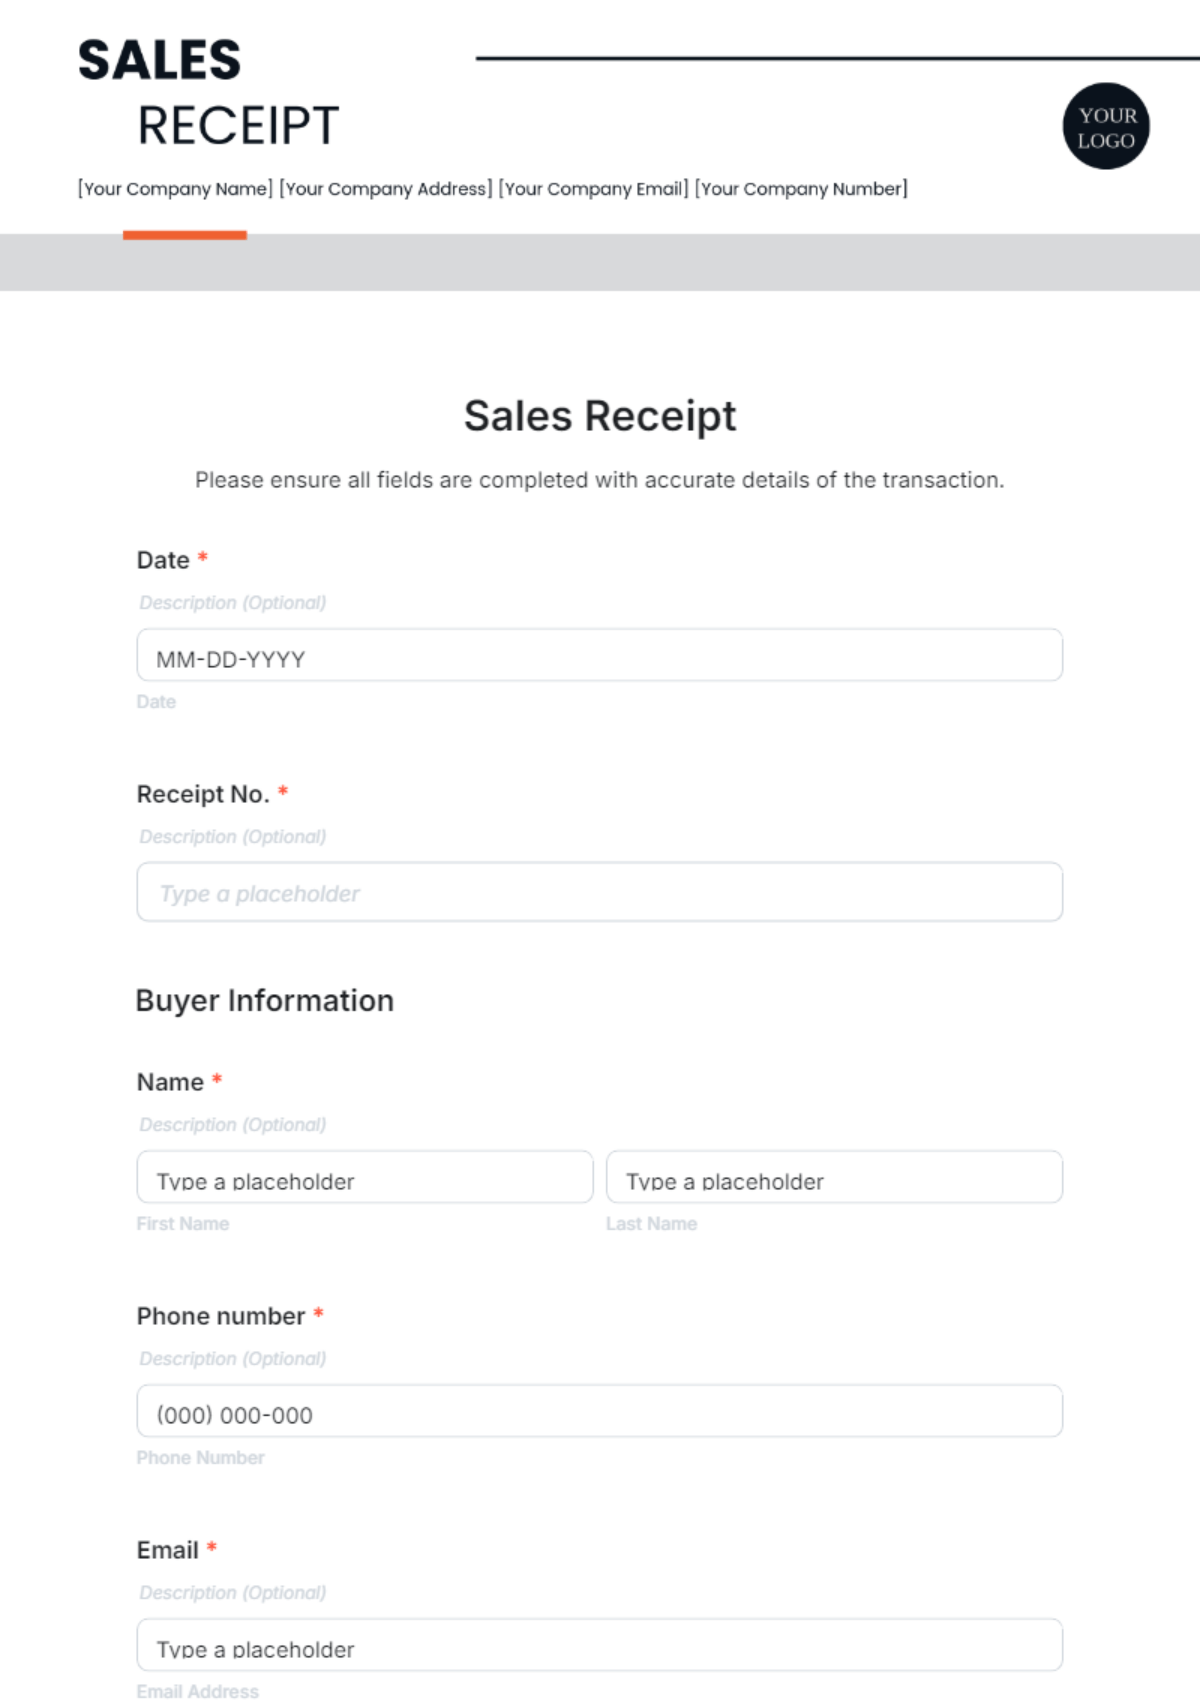The width and height of the screenshot is (1200, 1701).
Task: Click the Your Company Name placeholder text
Action: 175,189
